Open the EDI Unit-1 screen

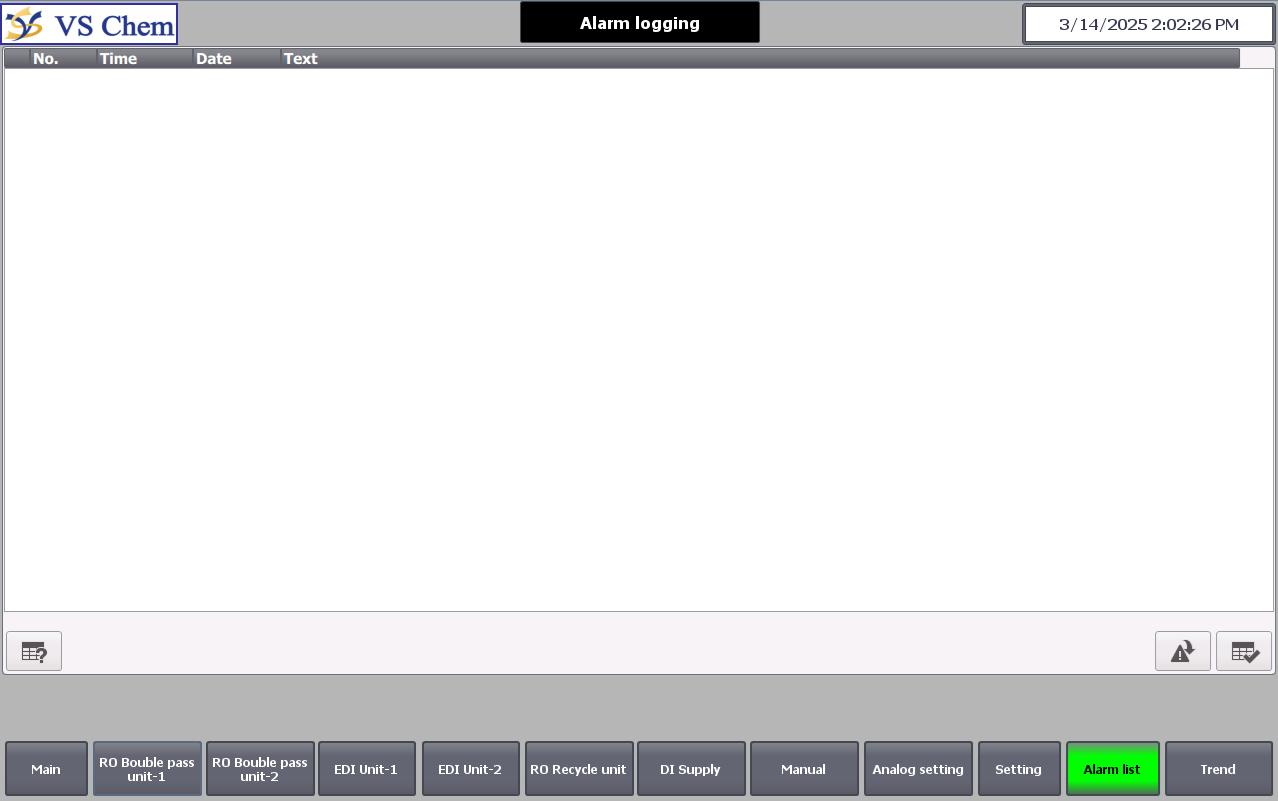366,769
